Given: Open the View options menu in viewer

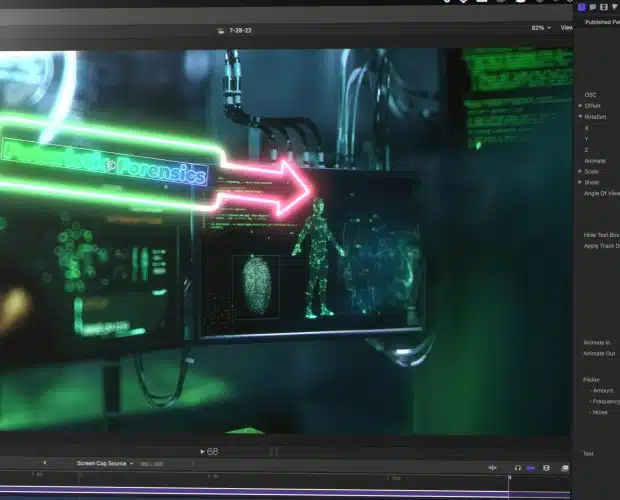Looking at the screenshot, I should [566, 28].
